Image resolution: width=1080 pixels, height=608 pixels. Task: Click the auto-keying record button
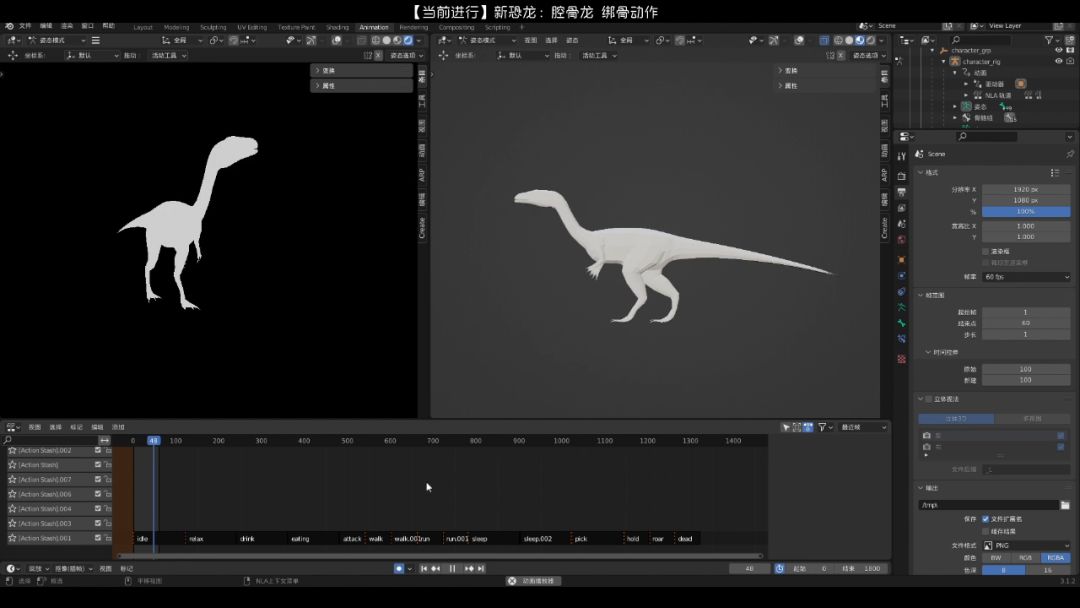[399, 568]
